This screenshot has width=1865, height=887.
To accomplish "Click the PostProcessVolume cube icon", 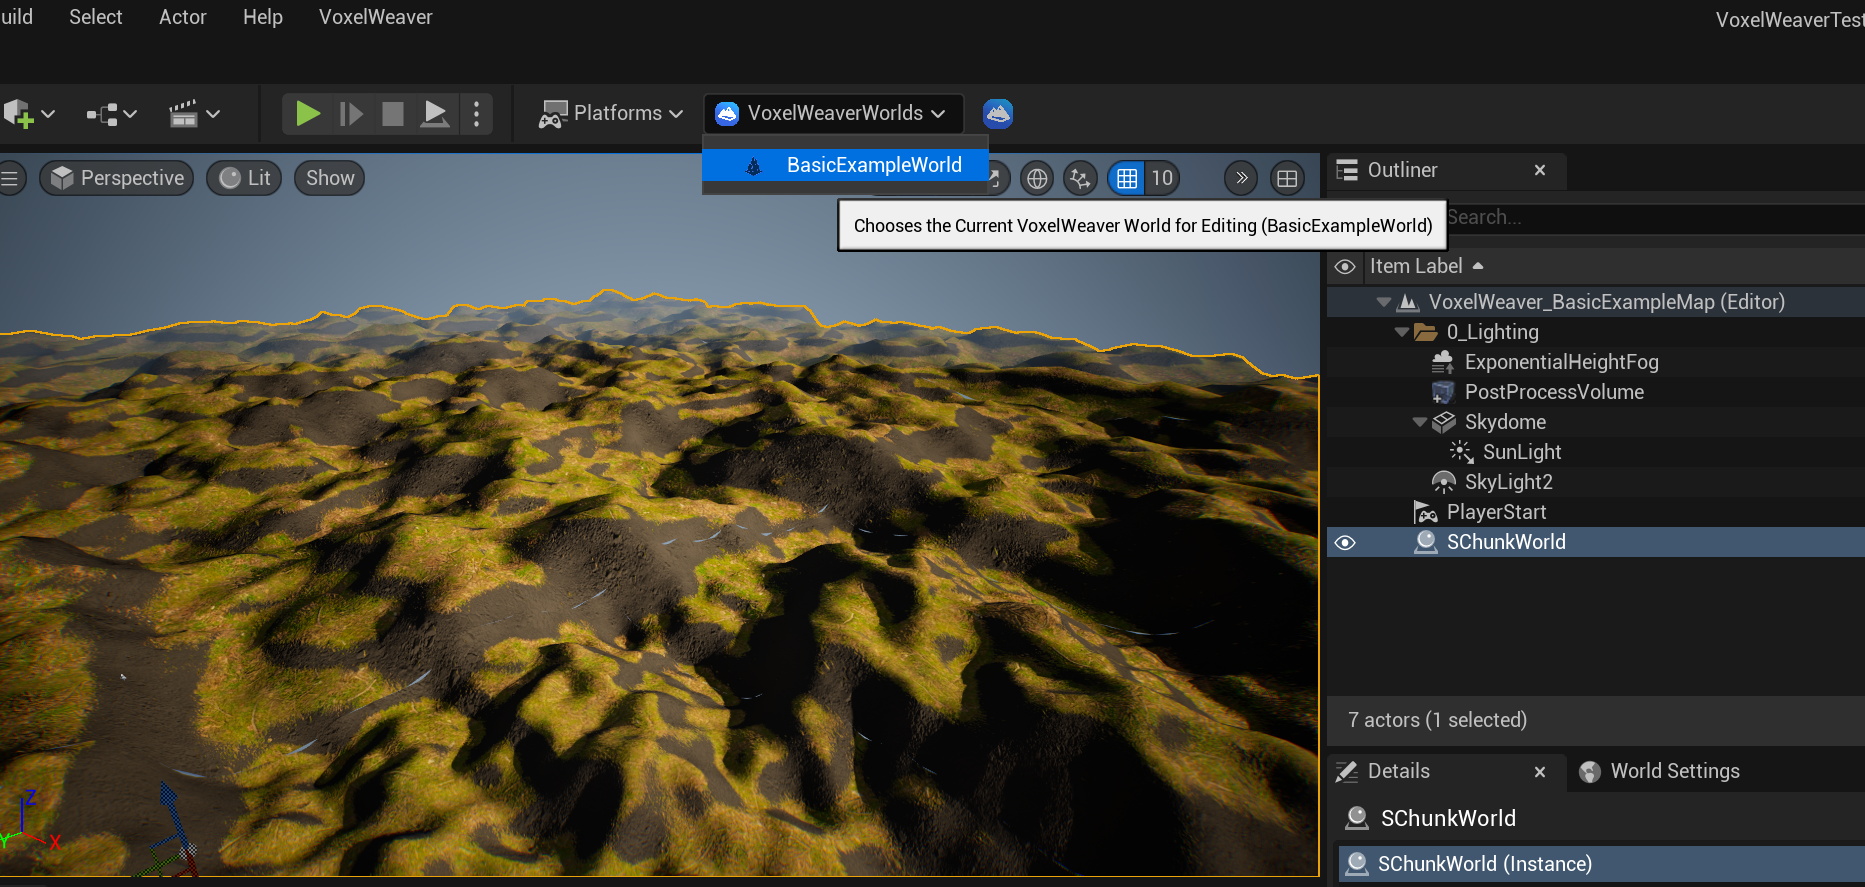I will [1443, 392].
